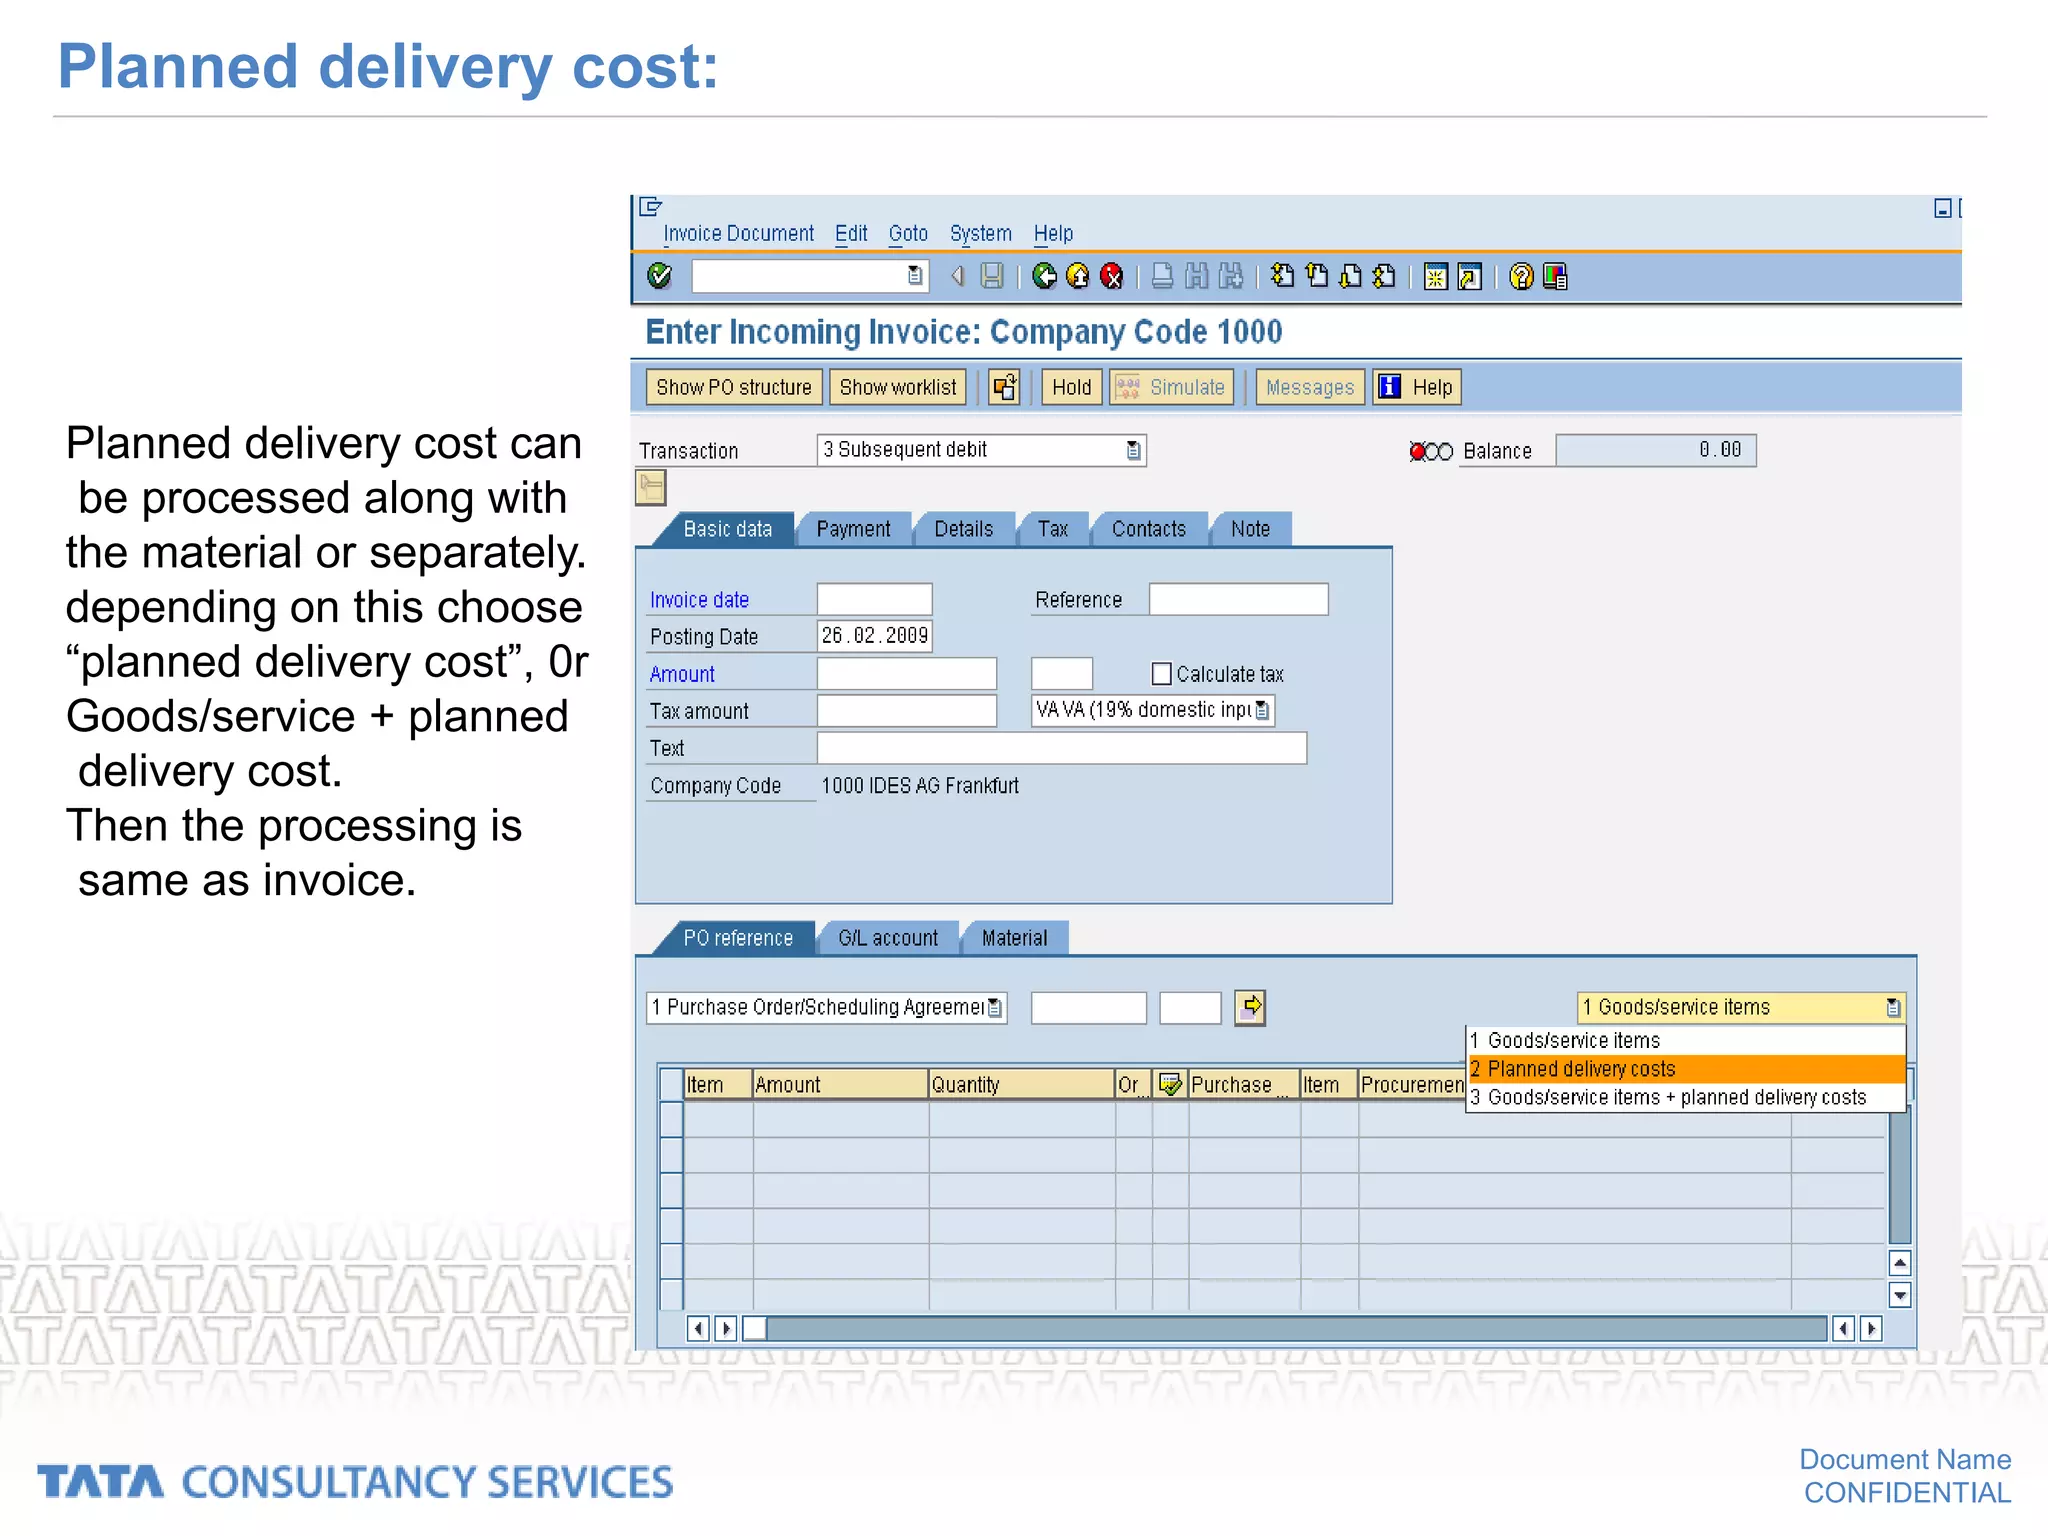Click the Hold button
2048x1536 pixels.
[1071, 387]
